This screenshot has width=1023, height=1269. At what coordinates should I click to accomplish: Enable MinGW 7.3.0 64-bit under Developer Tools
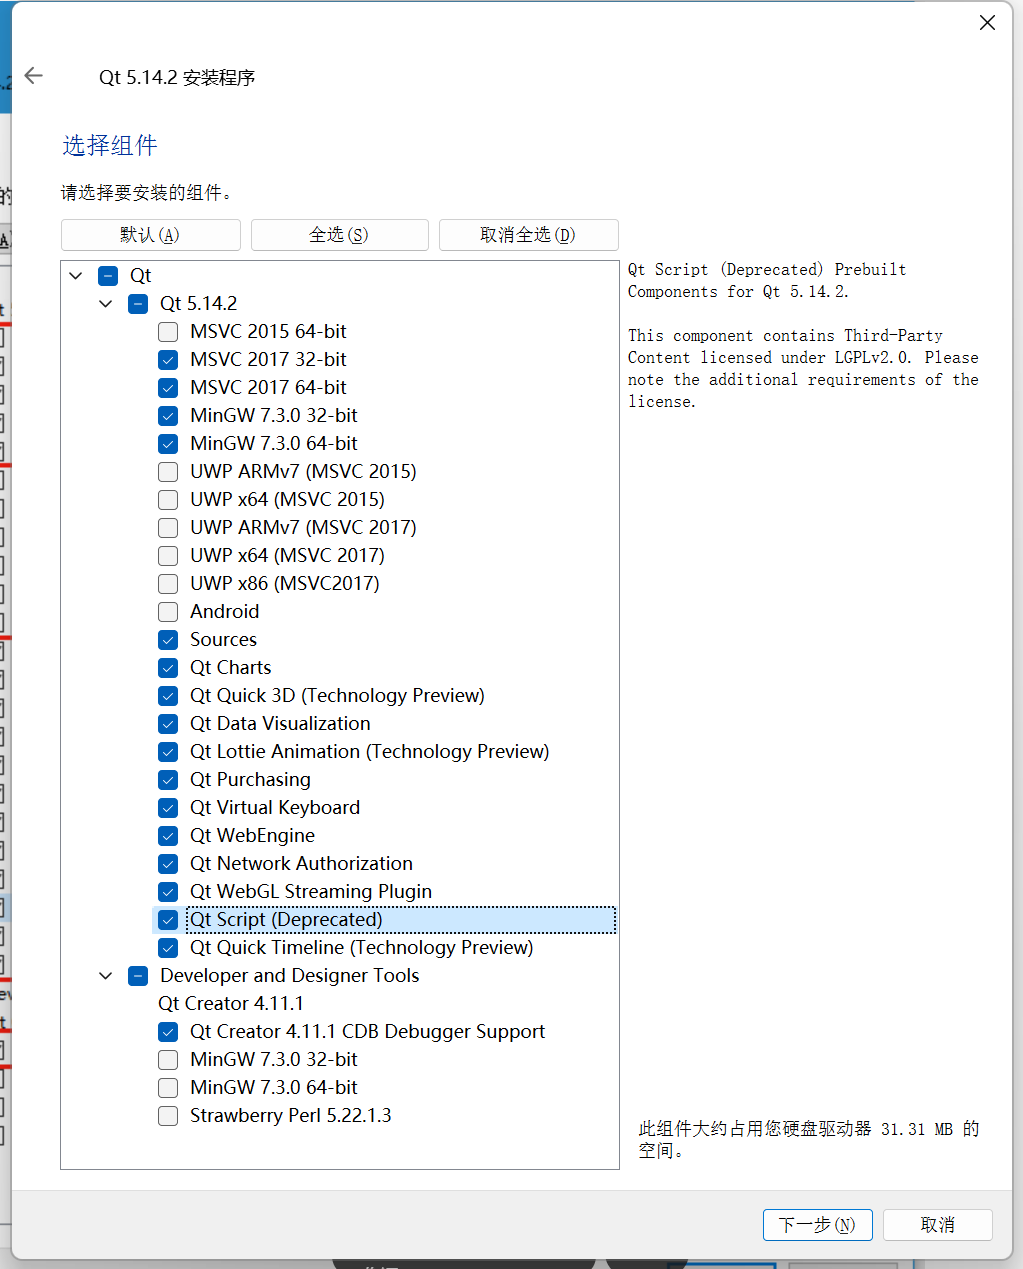click(x=168, y=1087)
